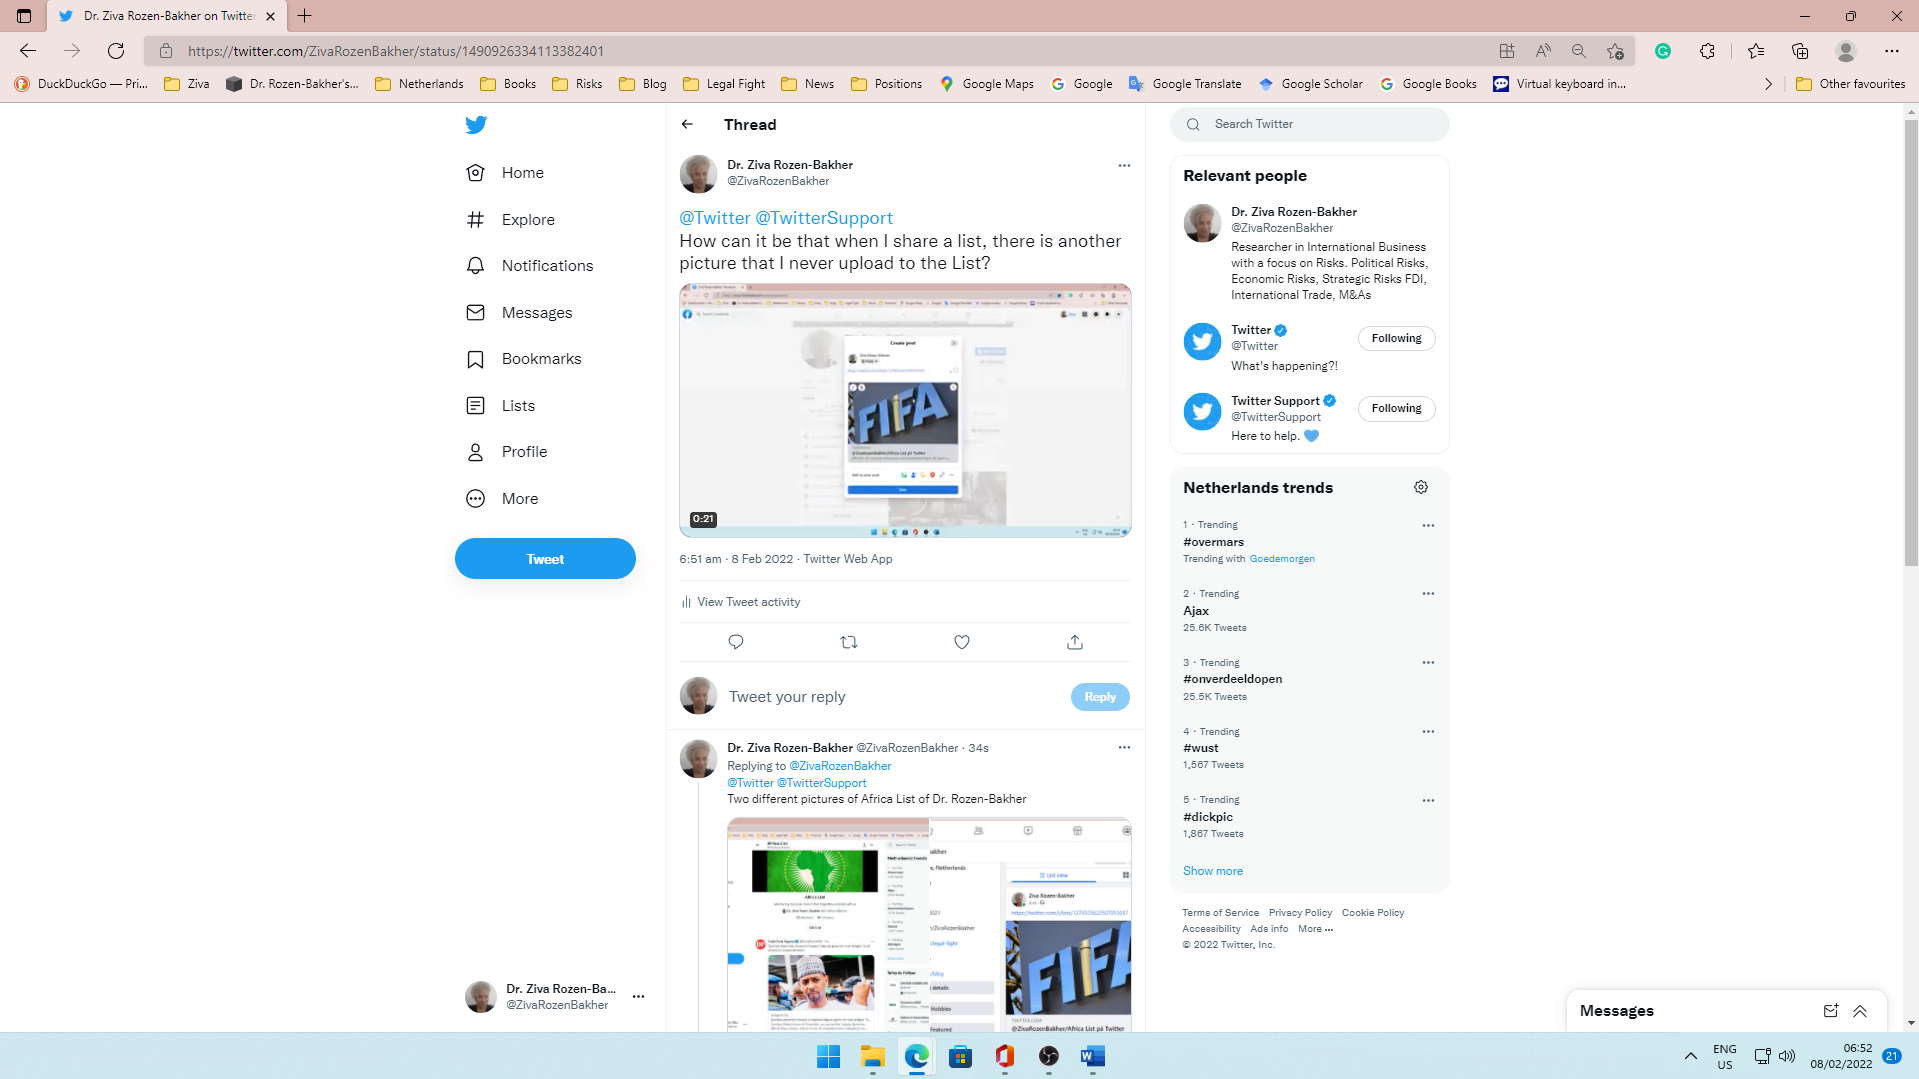Screen dimensions: 1919x1079
Task: Open @TwitterSupport mention in main tweet
Action: [824, 218]
